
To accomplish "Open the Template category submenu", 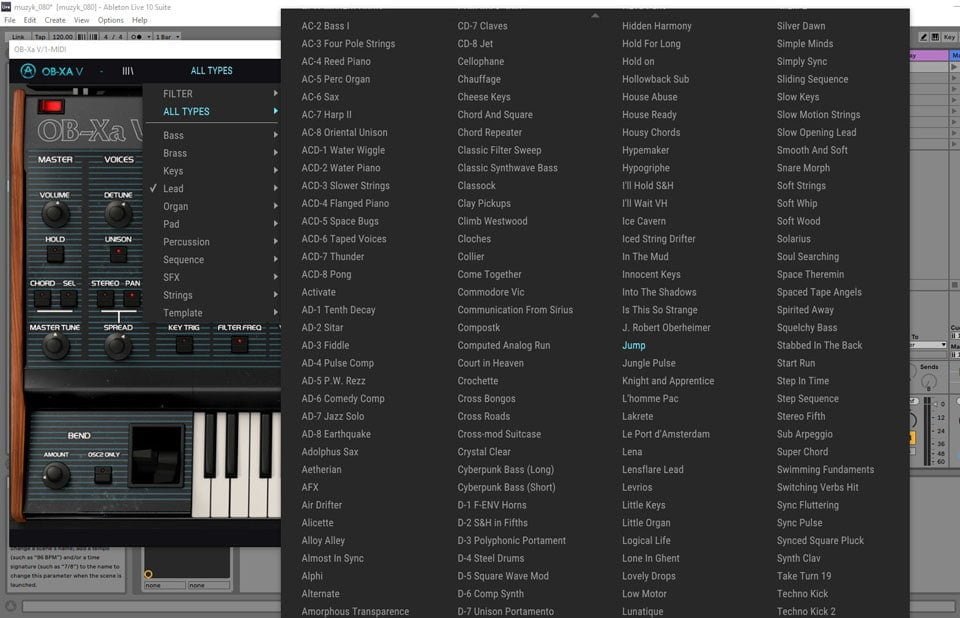I will pyautogui.click(x=212, y=313).
